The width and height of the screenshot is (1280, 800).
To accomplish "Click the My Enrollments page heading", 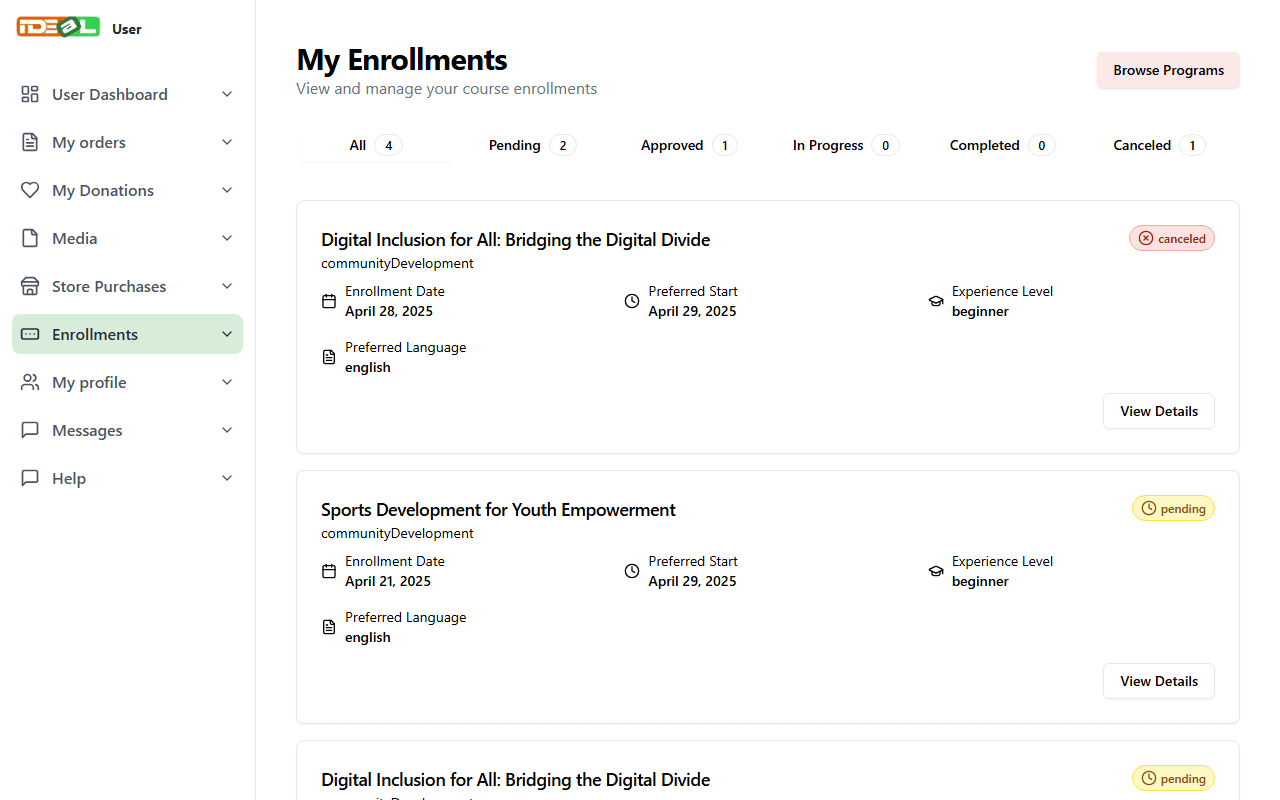I will [x=402, y=60].
